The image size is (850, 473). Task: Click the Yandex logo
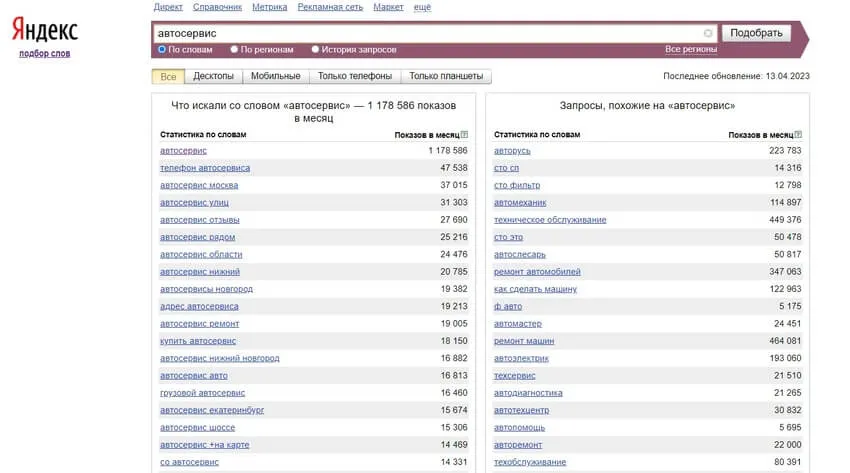(45, 31)
